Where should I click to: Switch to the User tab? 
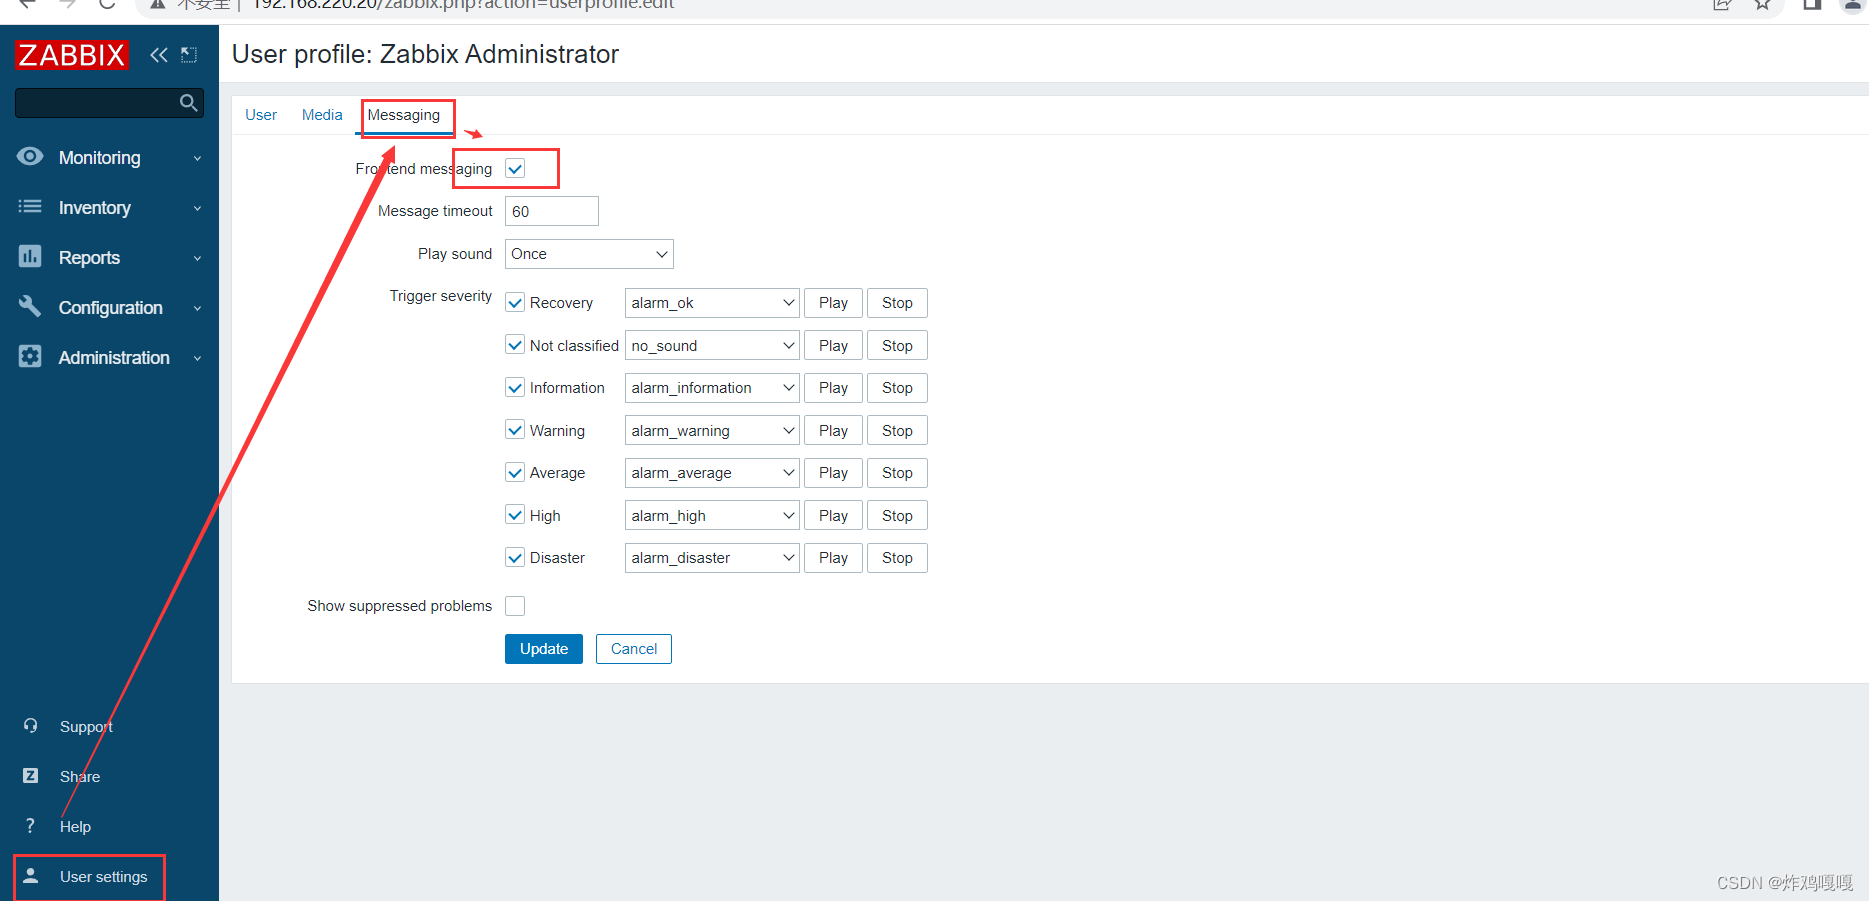coord(261,115)
